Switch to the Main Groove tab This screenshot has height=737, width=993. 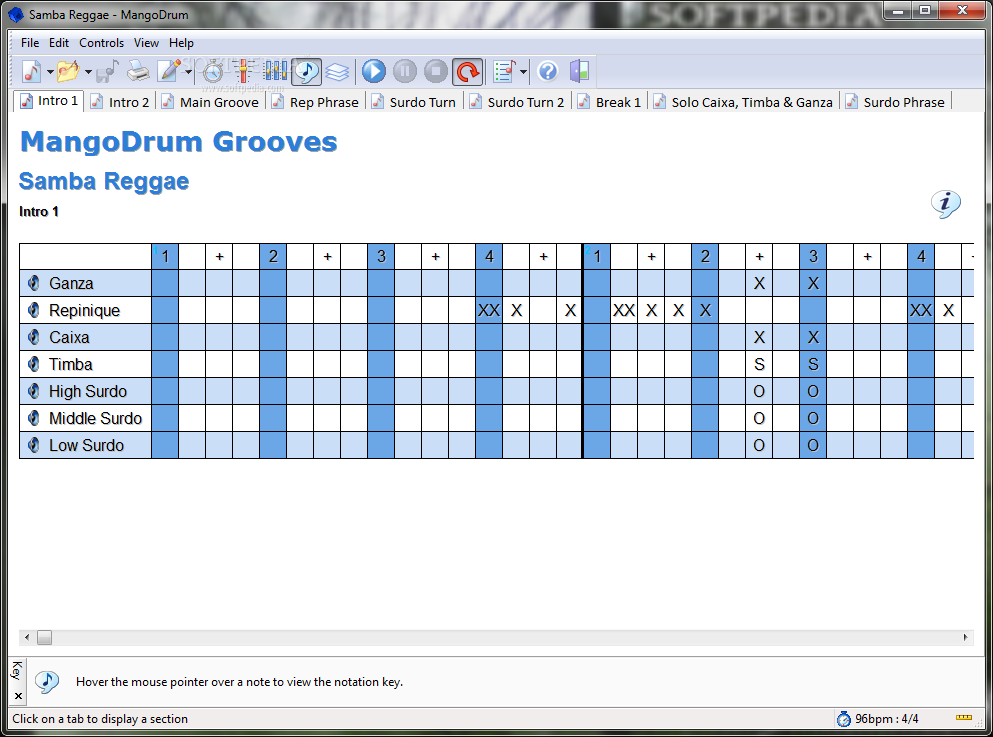[x=210, y=102]
